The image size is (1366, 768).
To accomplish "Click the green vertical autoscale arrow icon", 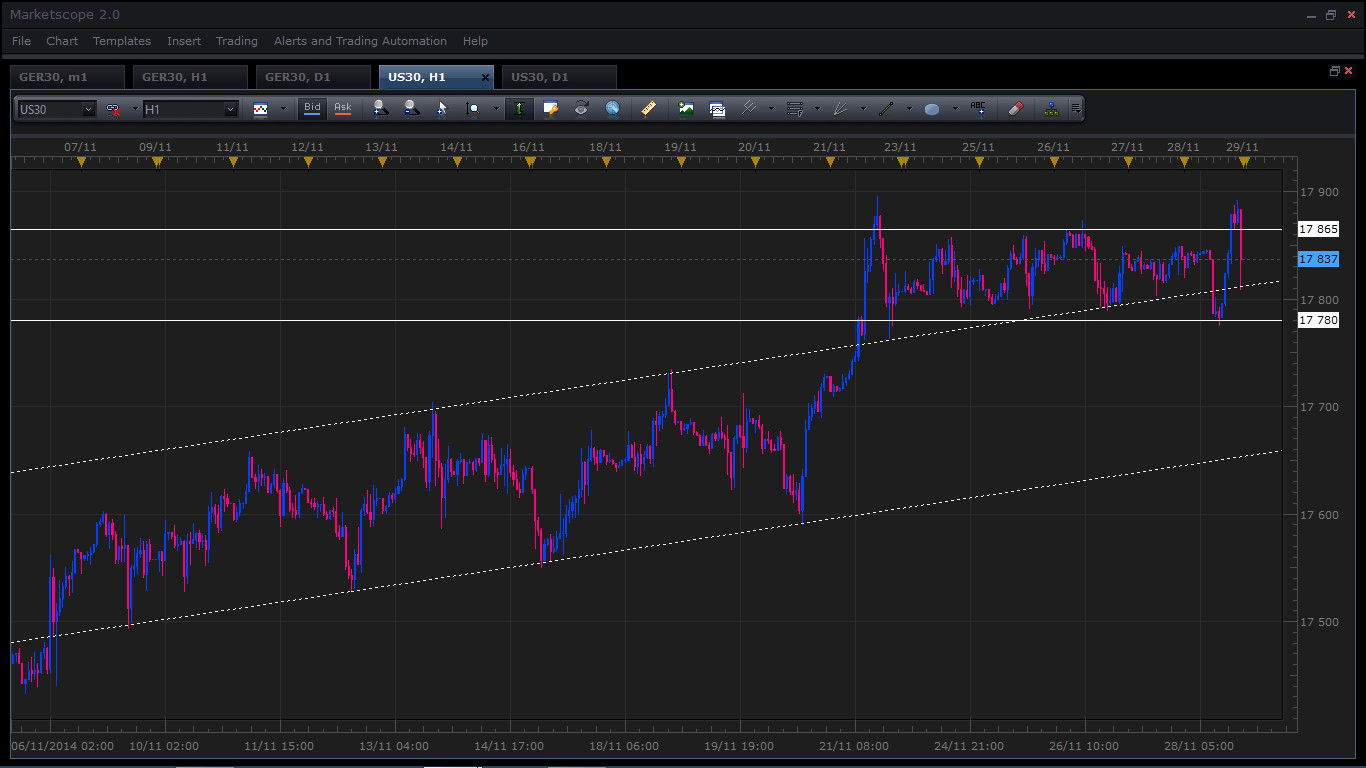I will click(519, 108).
